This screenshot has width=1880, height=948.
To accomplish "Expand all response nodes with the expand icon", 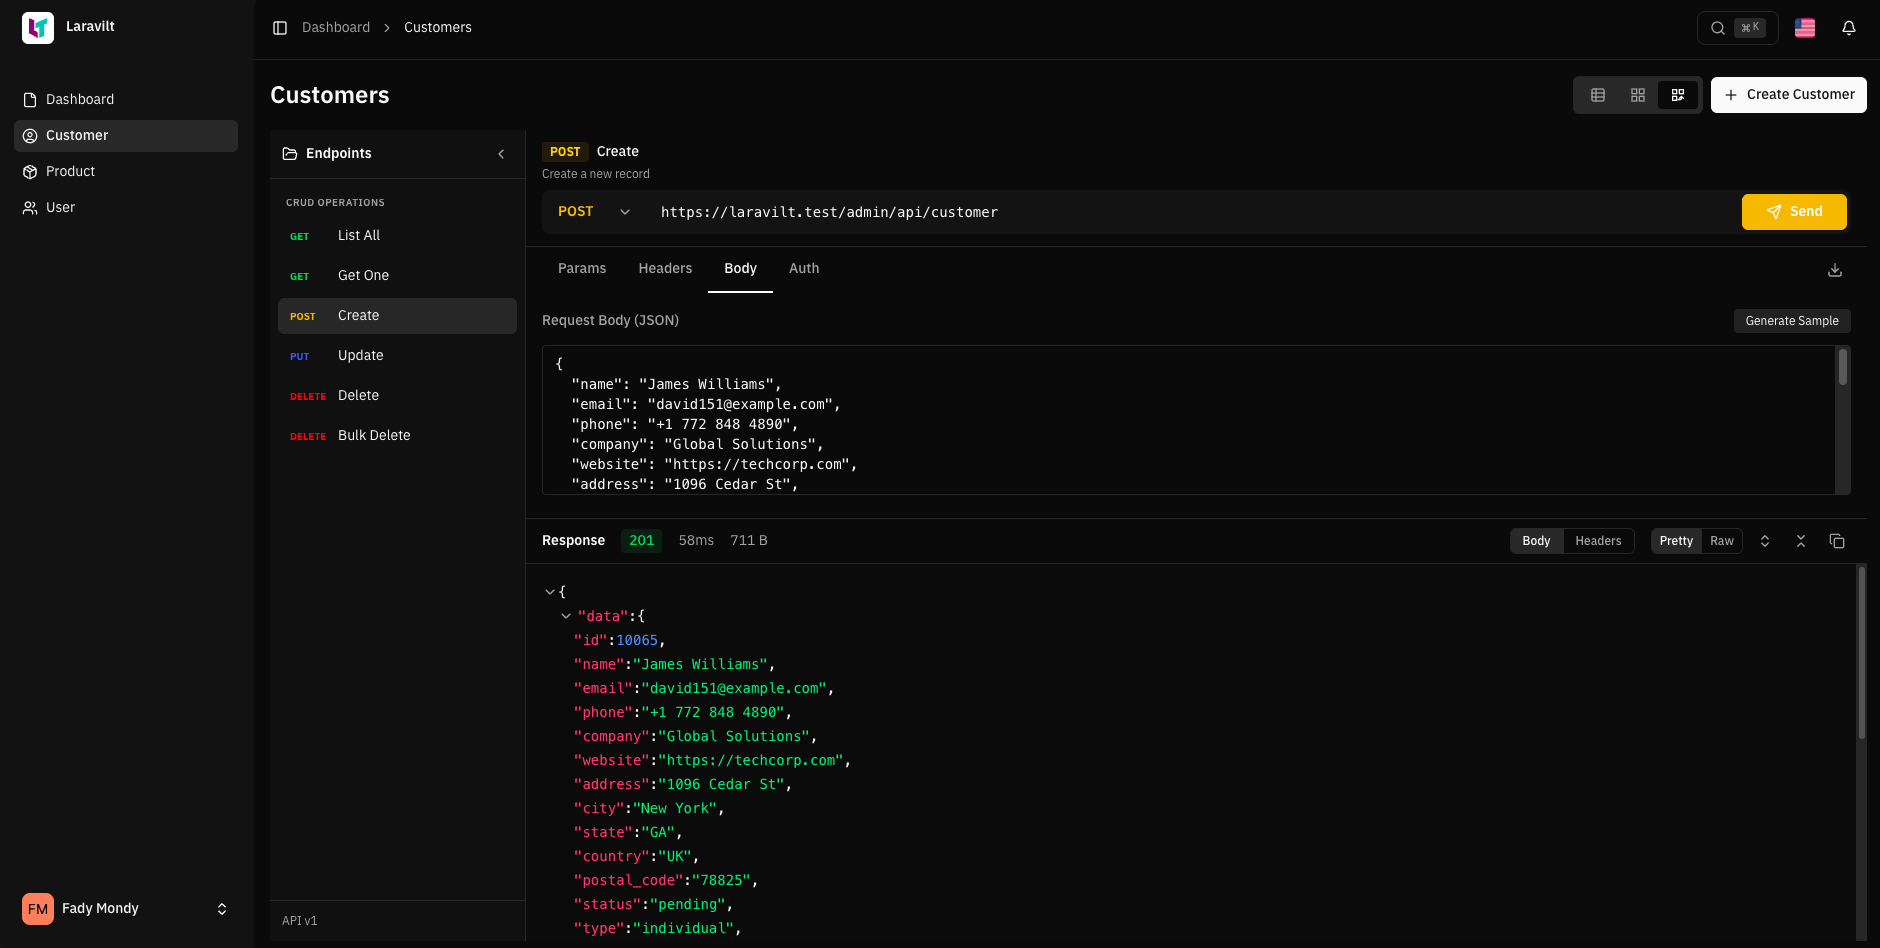I will pos(1765,541).
